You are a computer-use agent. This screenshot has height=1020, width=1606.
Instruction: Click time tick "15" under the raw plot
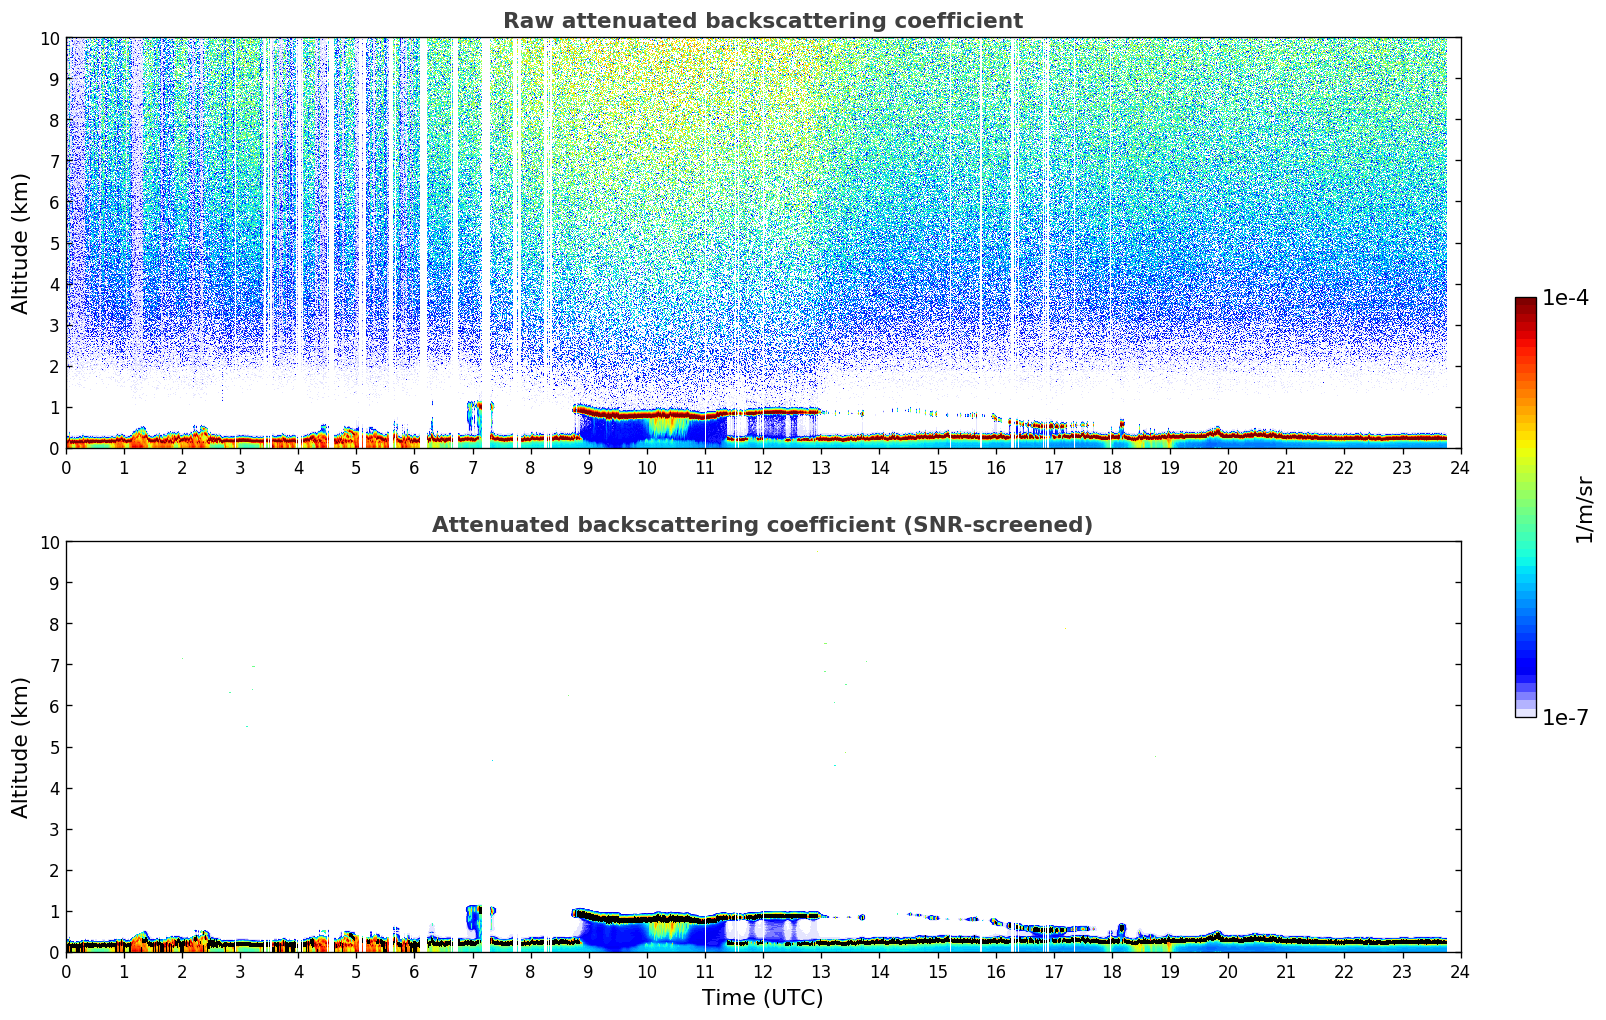[937, 468]
